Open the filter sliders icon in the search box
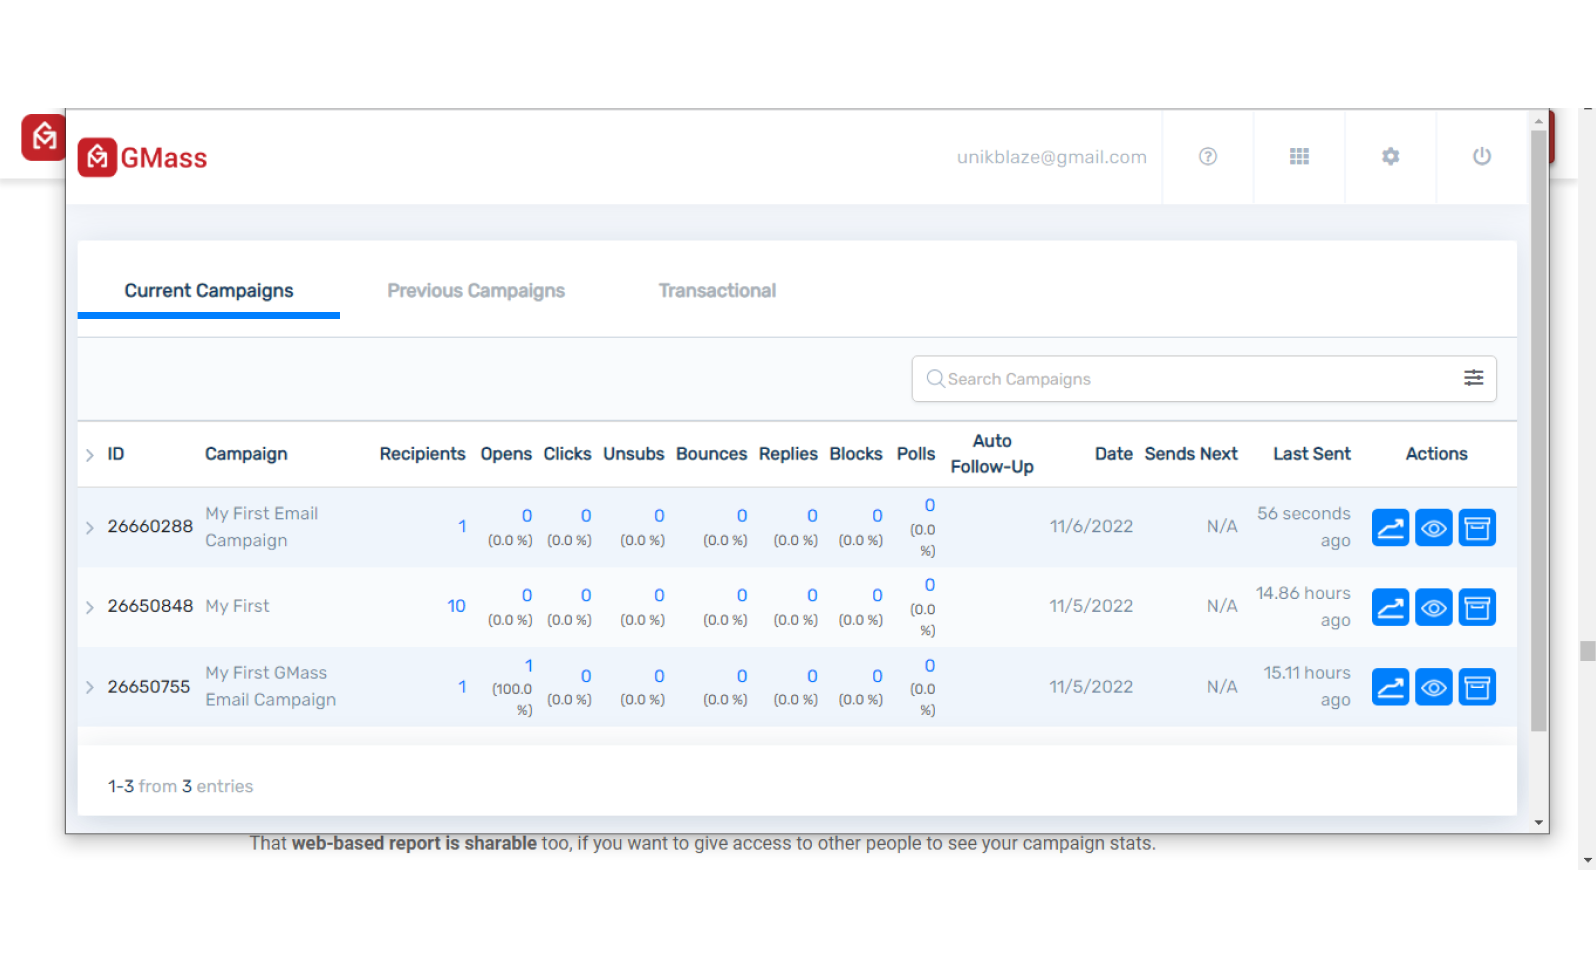This screenshot has width=1596, height=980. pyautogui.click(x=1473, y=378)
